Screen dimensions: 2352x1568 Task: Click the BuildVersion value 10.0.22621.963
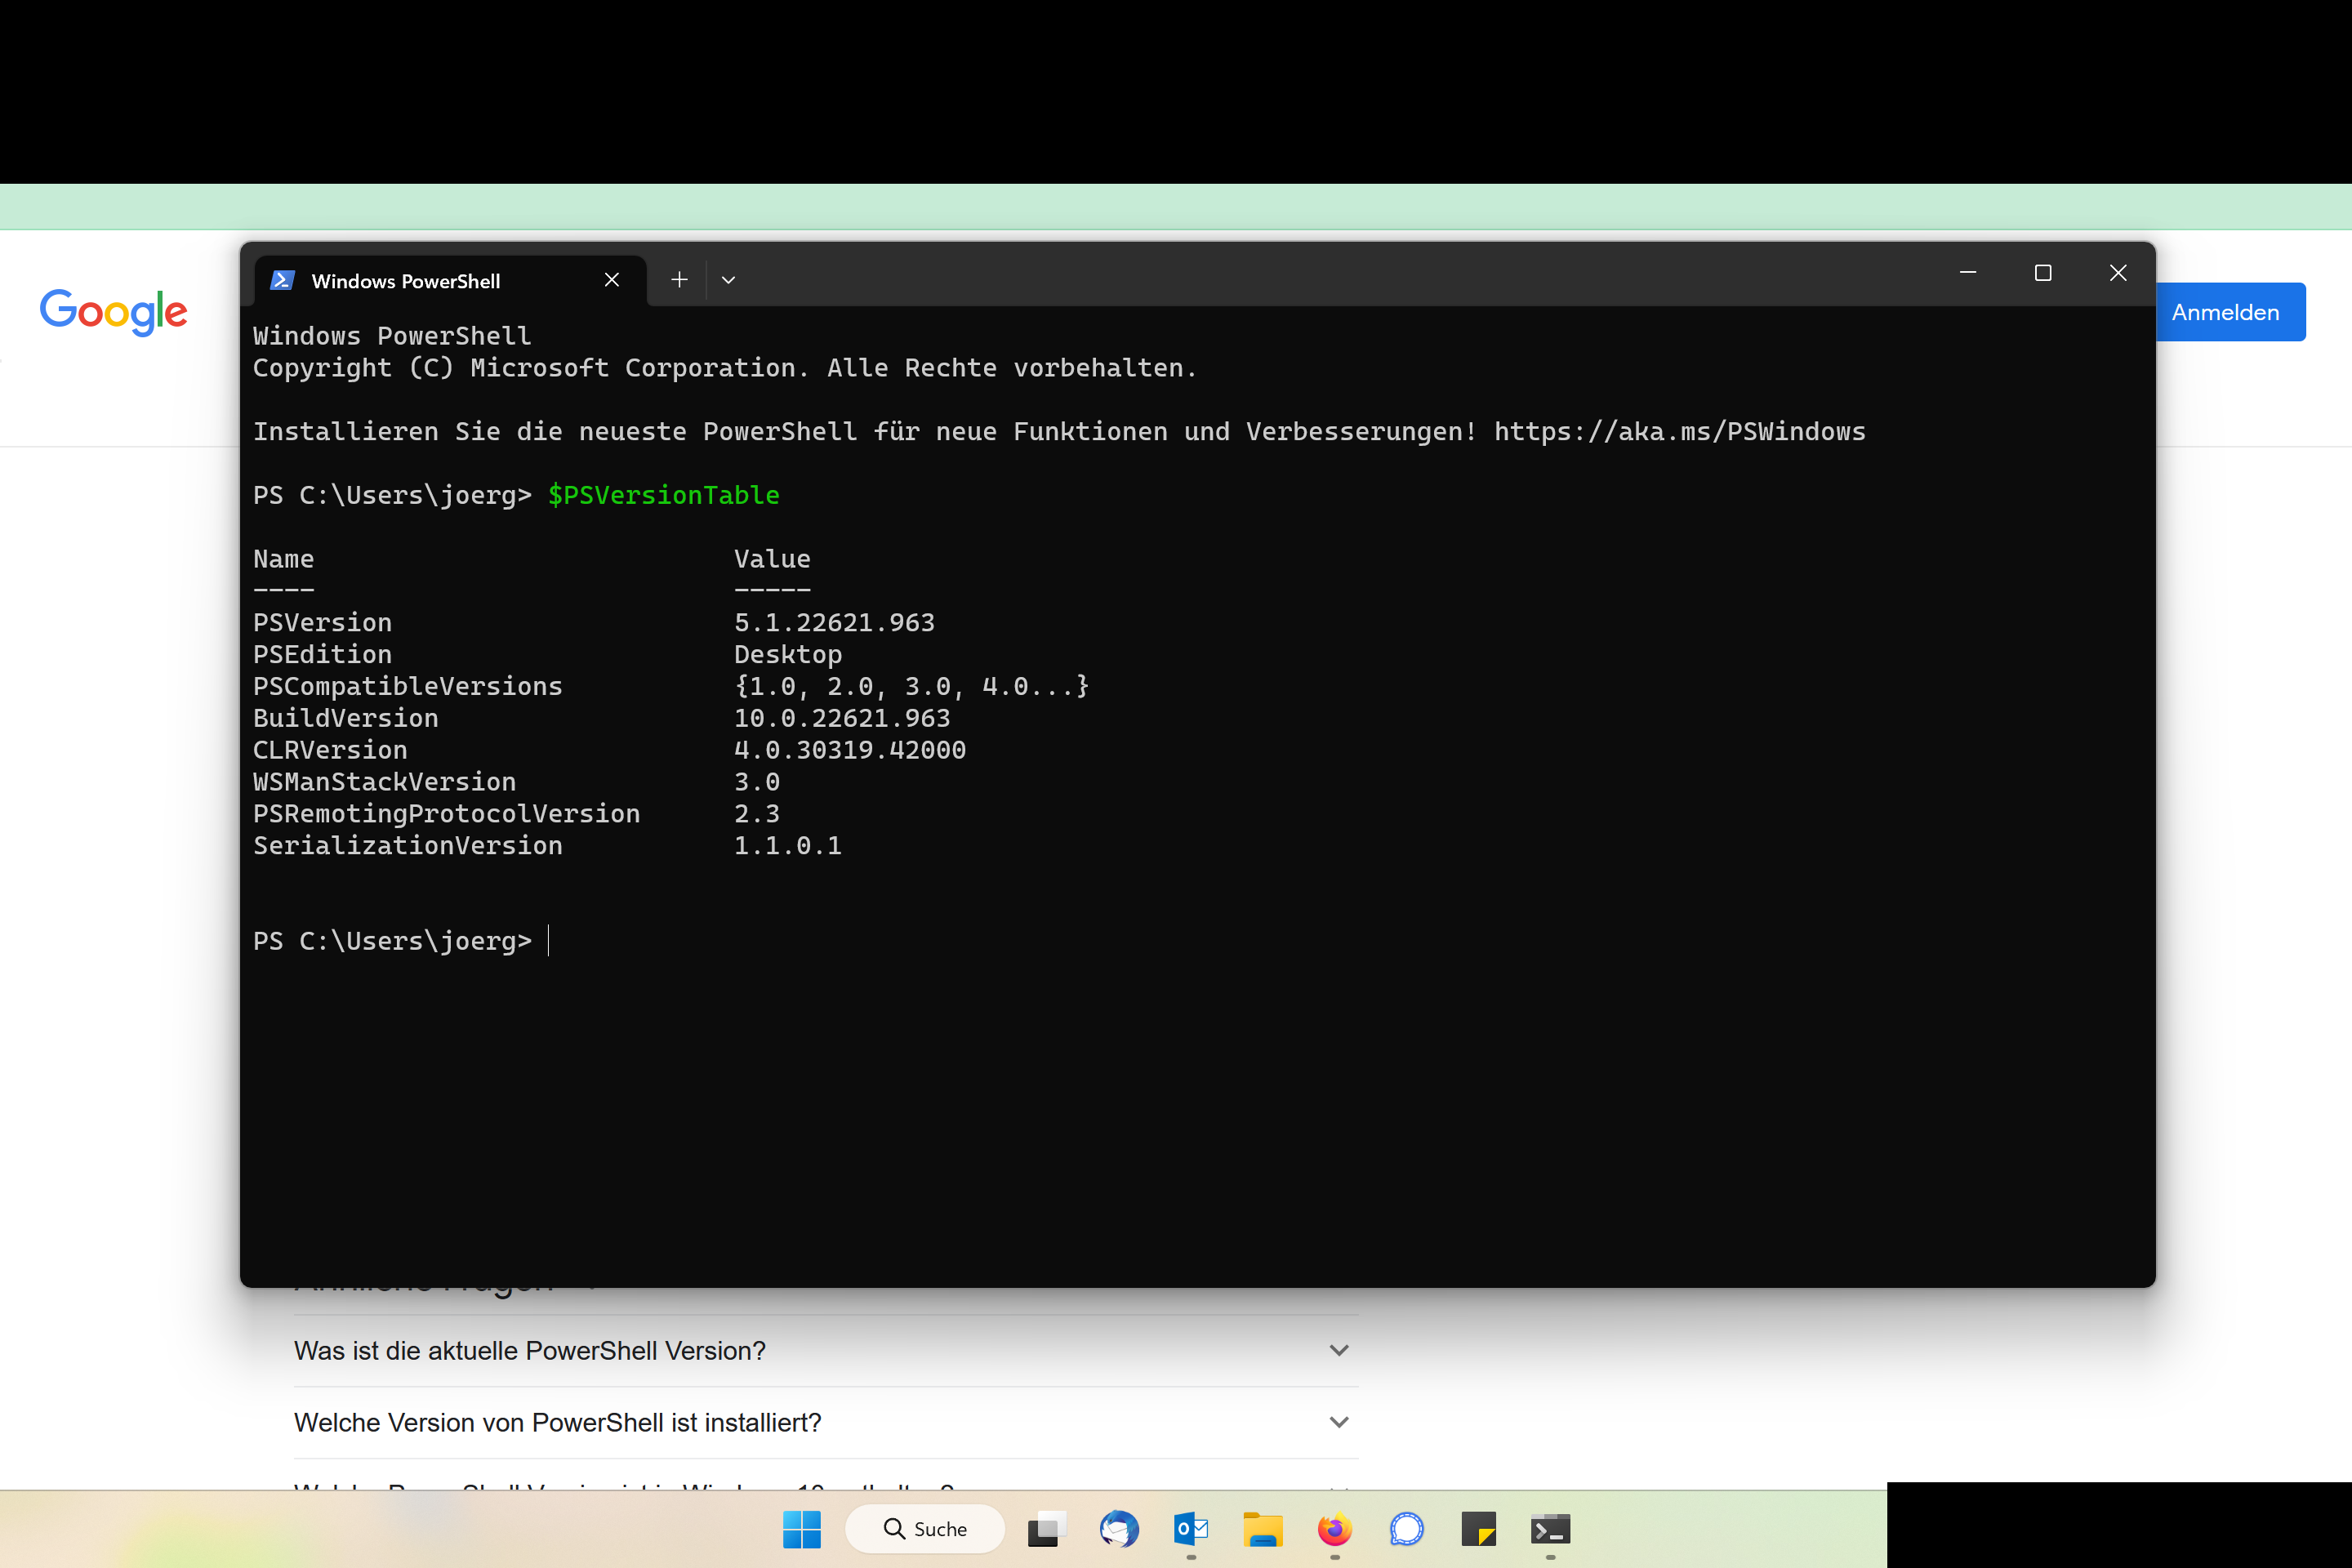coord(842,718)
